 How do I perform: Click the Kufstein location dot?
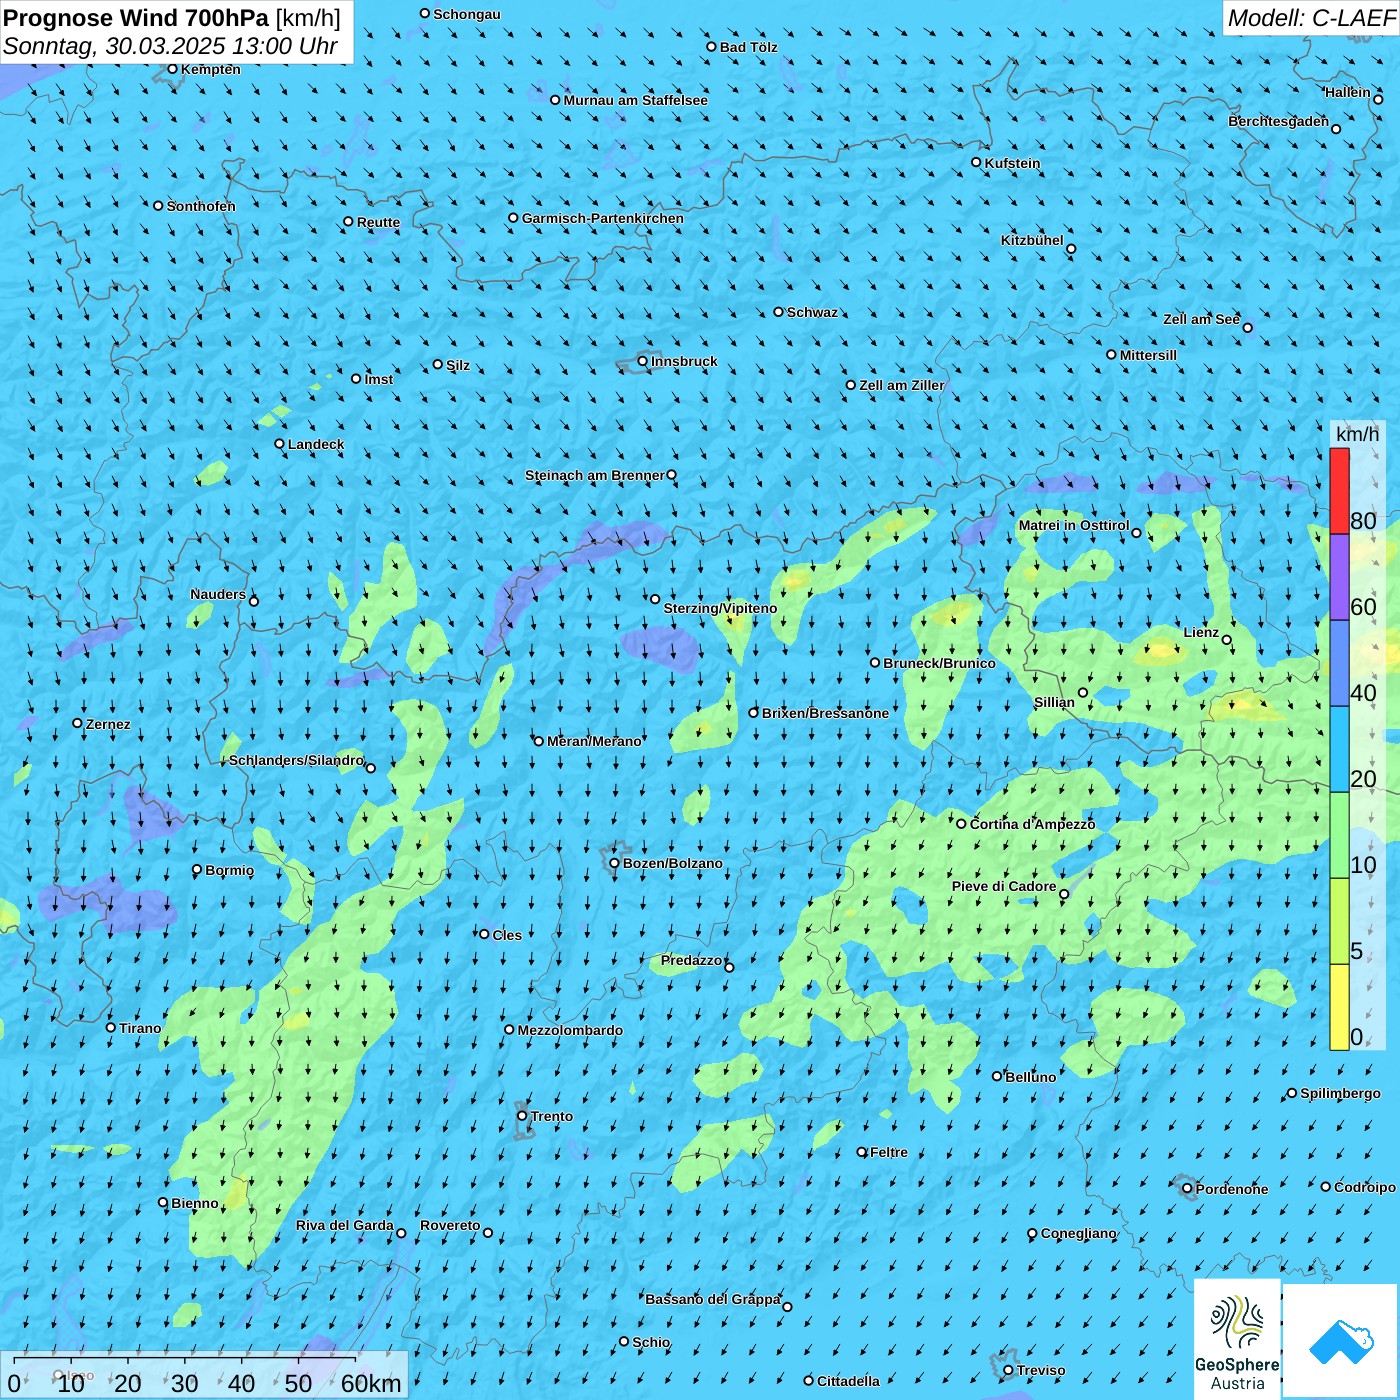976,162
